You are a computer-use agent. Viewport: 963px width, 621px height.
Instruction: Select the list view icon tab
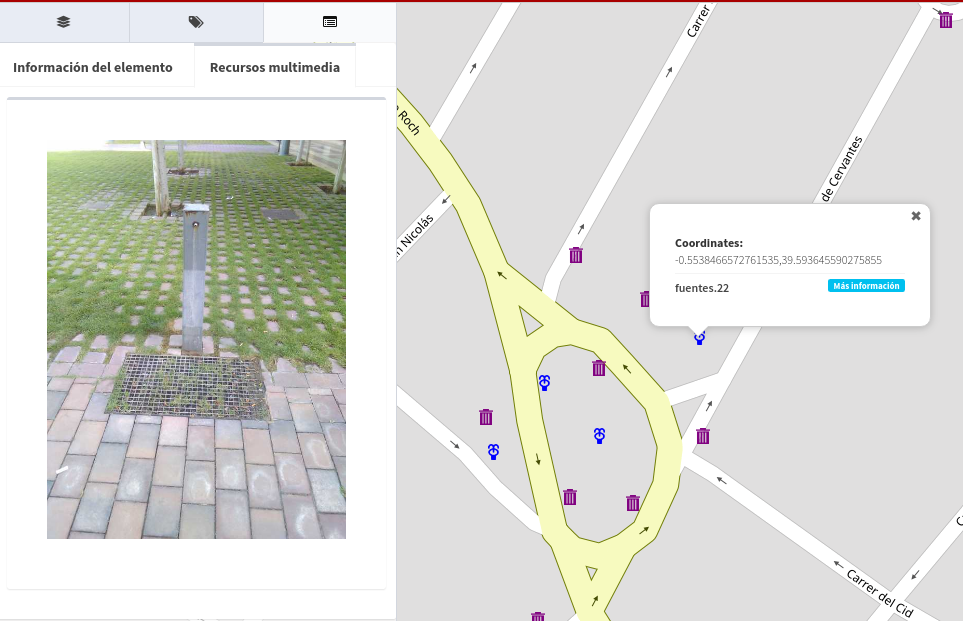(x=330, y=22)
